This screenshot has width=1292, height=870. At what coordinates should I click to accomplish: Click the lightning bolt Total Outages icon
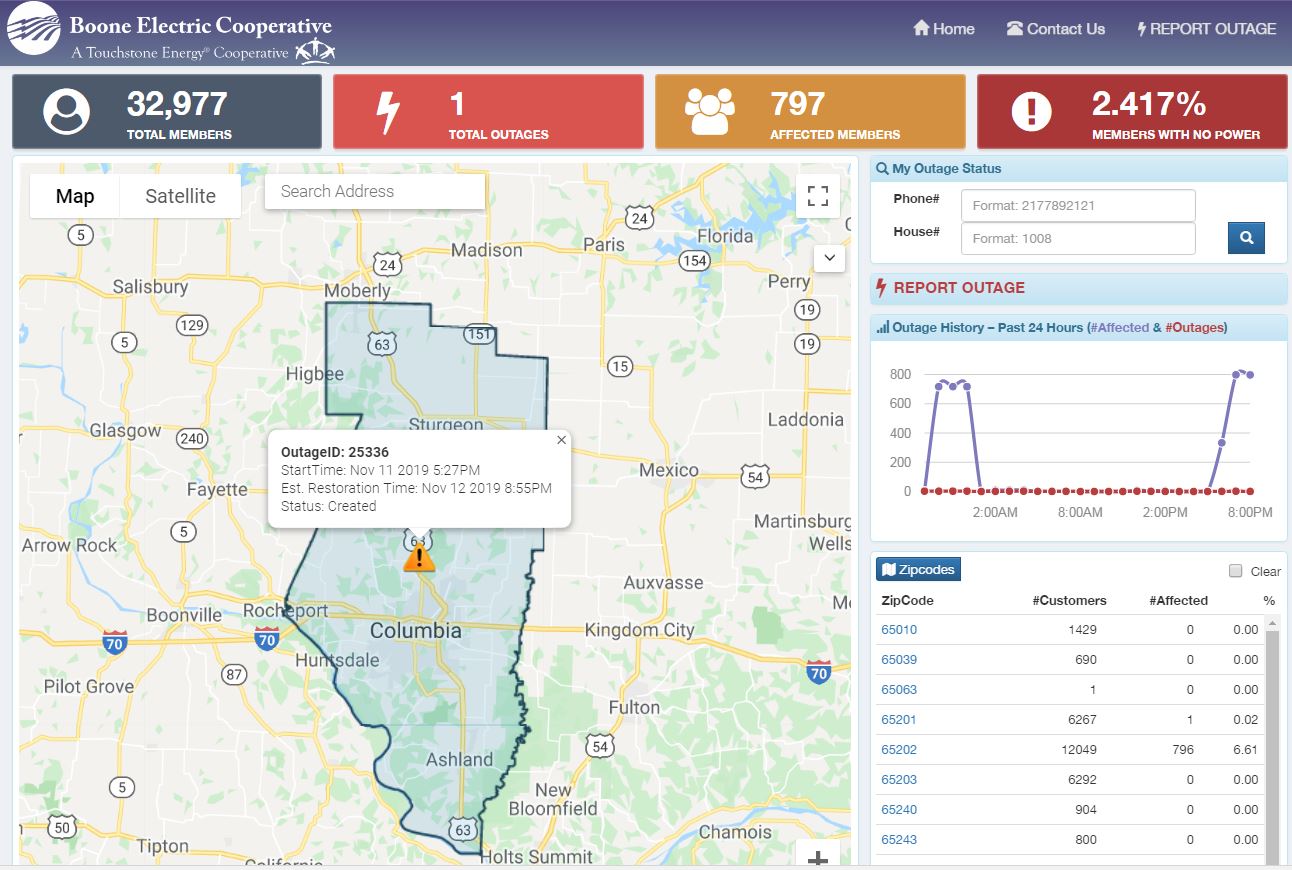coord(387,112)
